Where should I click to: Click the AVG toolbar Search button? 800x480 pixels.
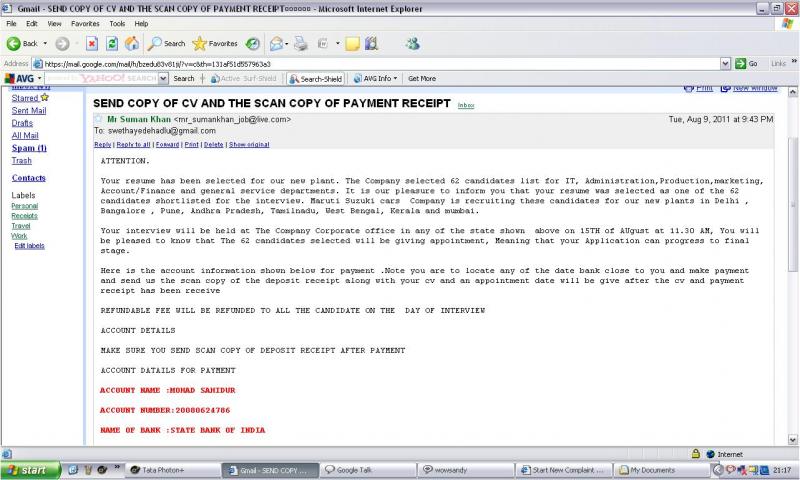click(184, 79)
